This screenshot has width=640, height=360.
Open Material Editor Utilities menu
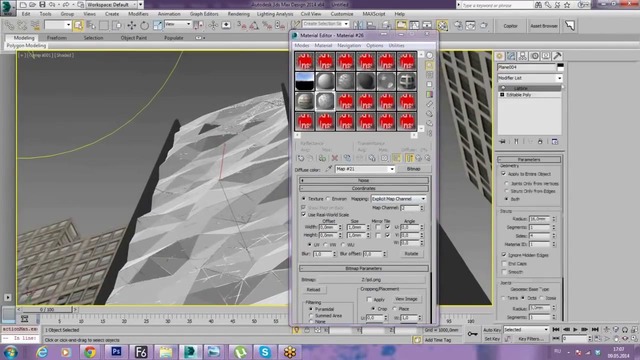click(396, 45)
